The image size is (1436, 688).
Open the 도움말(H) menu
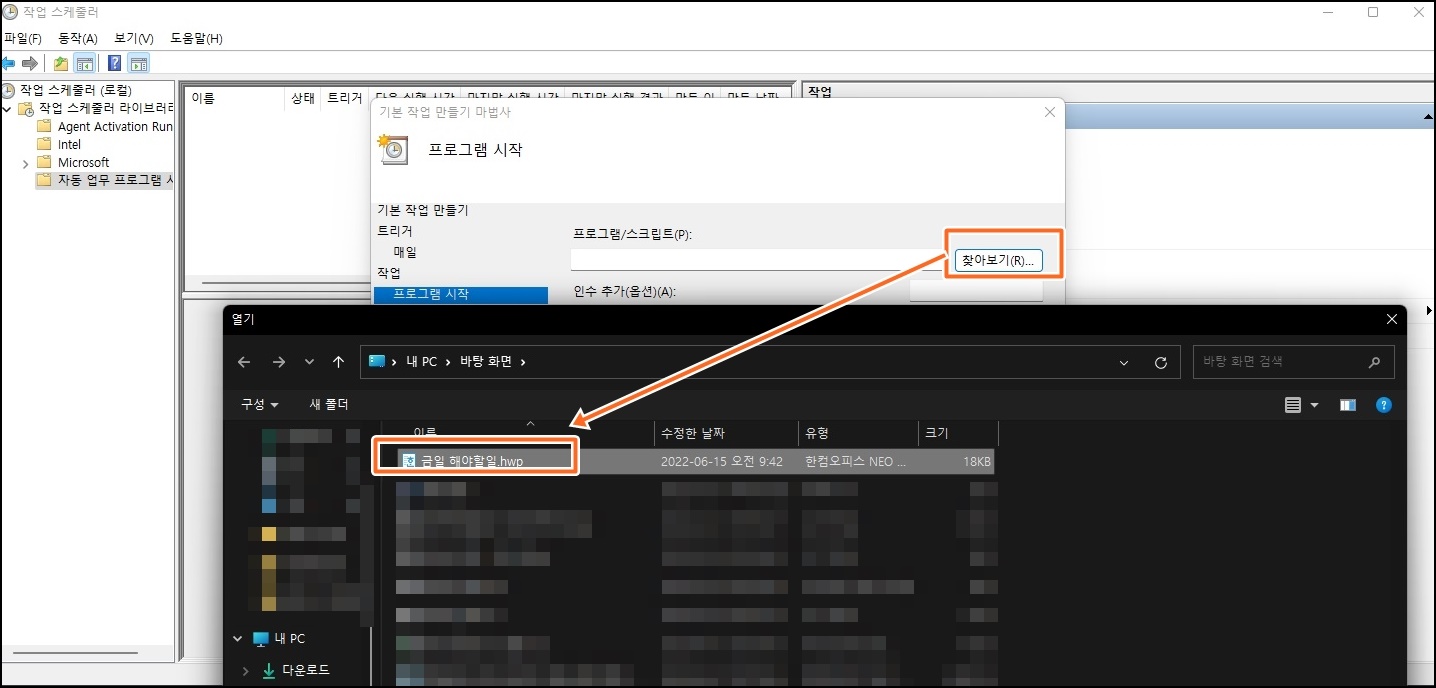(x=196, y=38)
